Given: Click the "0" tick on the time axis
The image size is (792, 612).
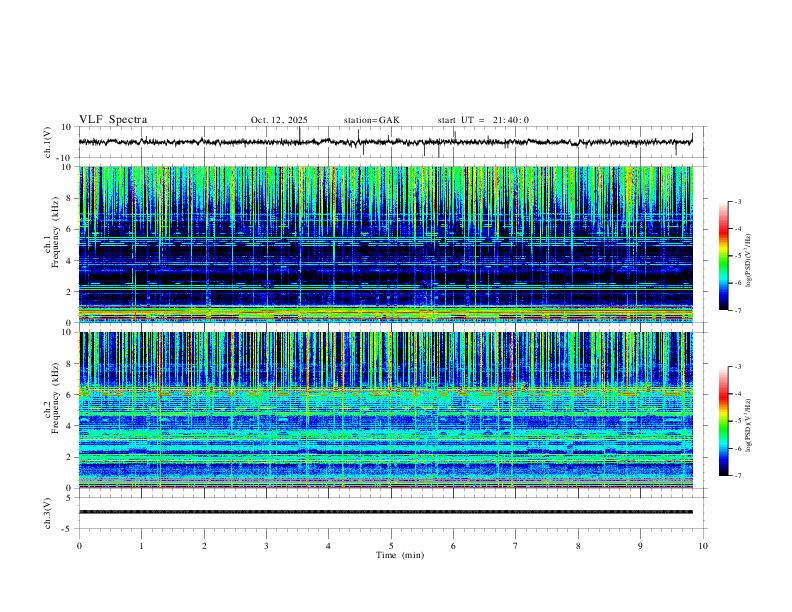Looking at the screenshot, I should (x=79, y=546).
